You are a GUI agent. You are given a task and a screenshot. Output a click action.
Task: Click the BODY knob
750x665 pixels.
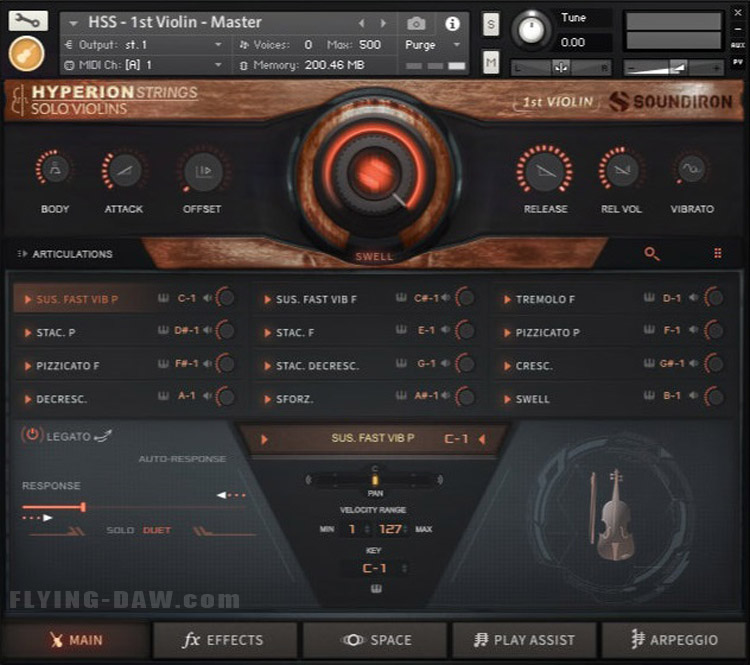(x=55, y=169)
